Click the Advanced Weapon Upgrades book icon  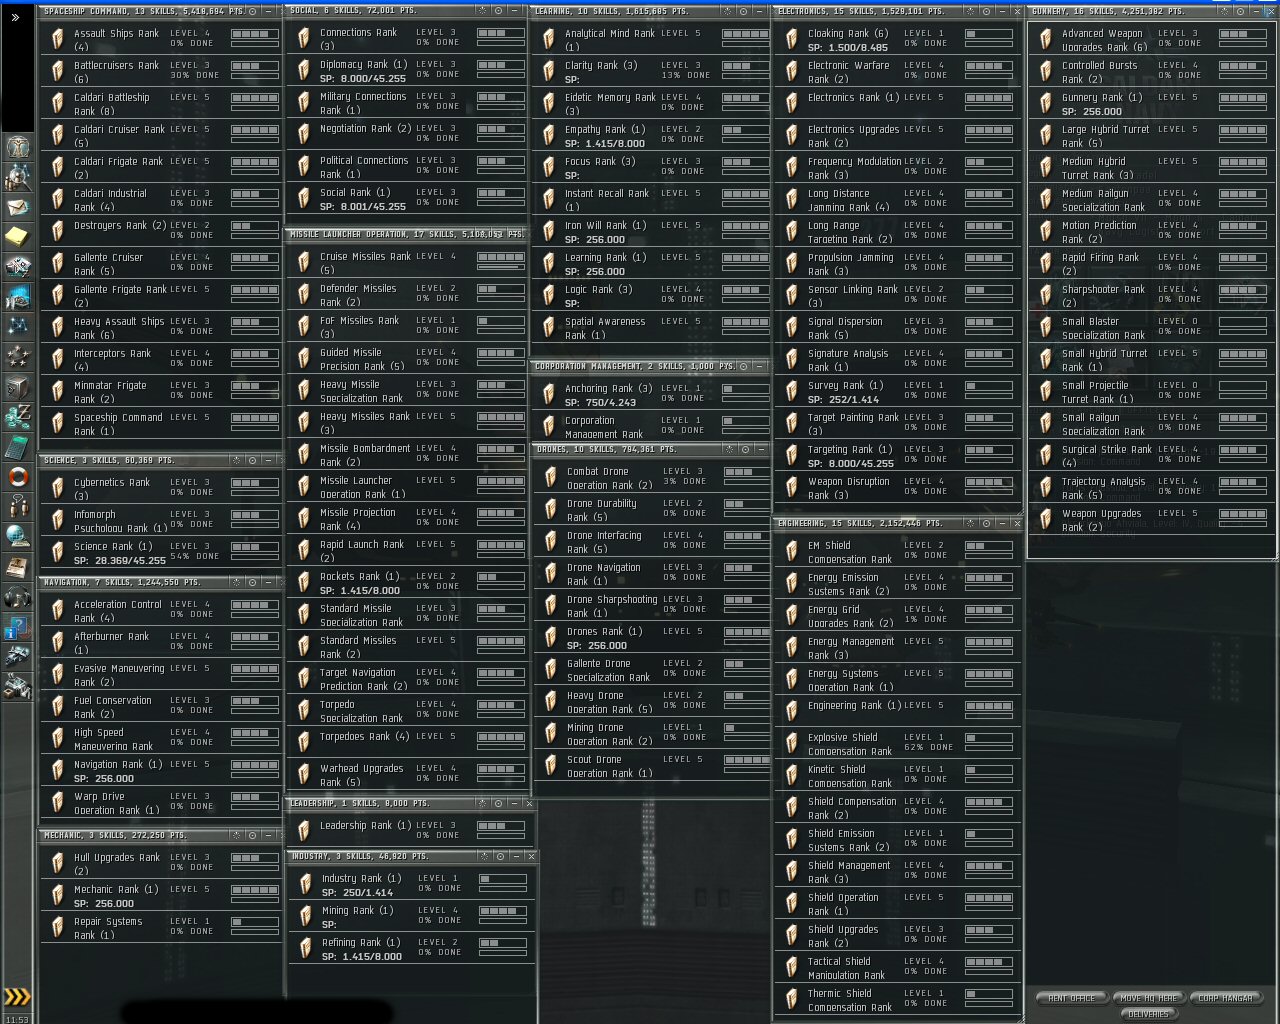point(1046,39)
